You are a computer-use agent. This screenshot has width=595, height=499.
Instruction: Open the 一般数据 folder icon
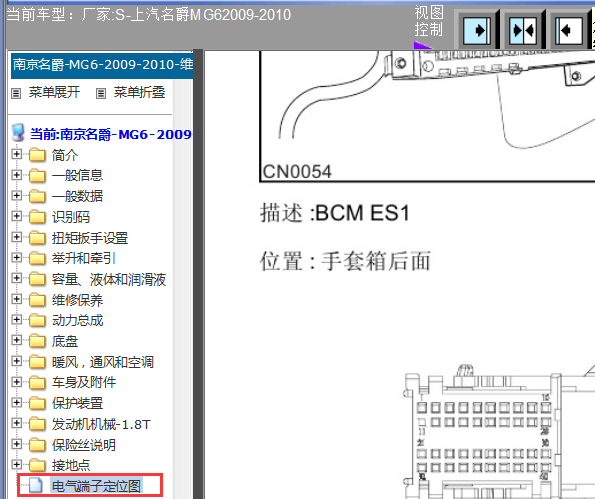coord(37,196)
